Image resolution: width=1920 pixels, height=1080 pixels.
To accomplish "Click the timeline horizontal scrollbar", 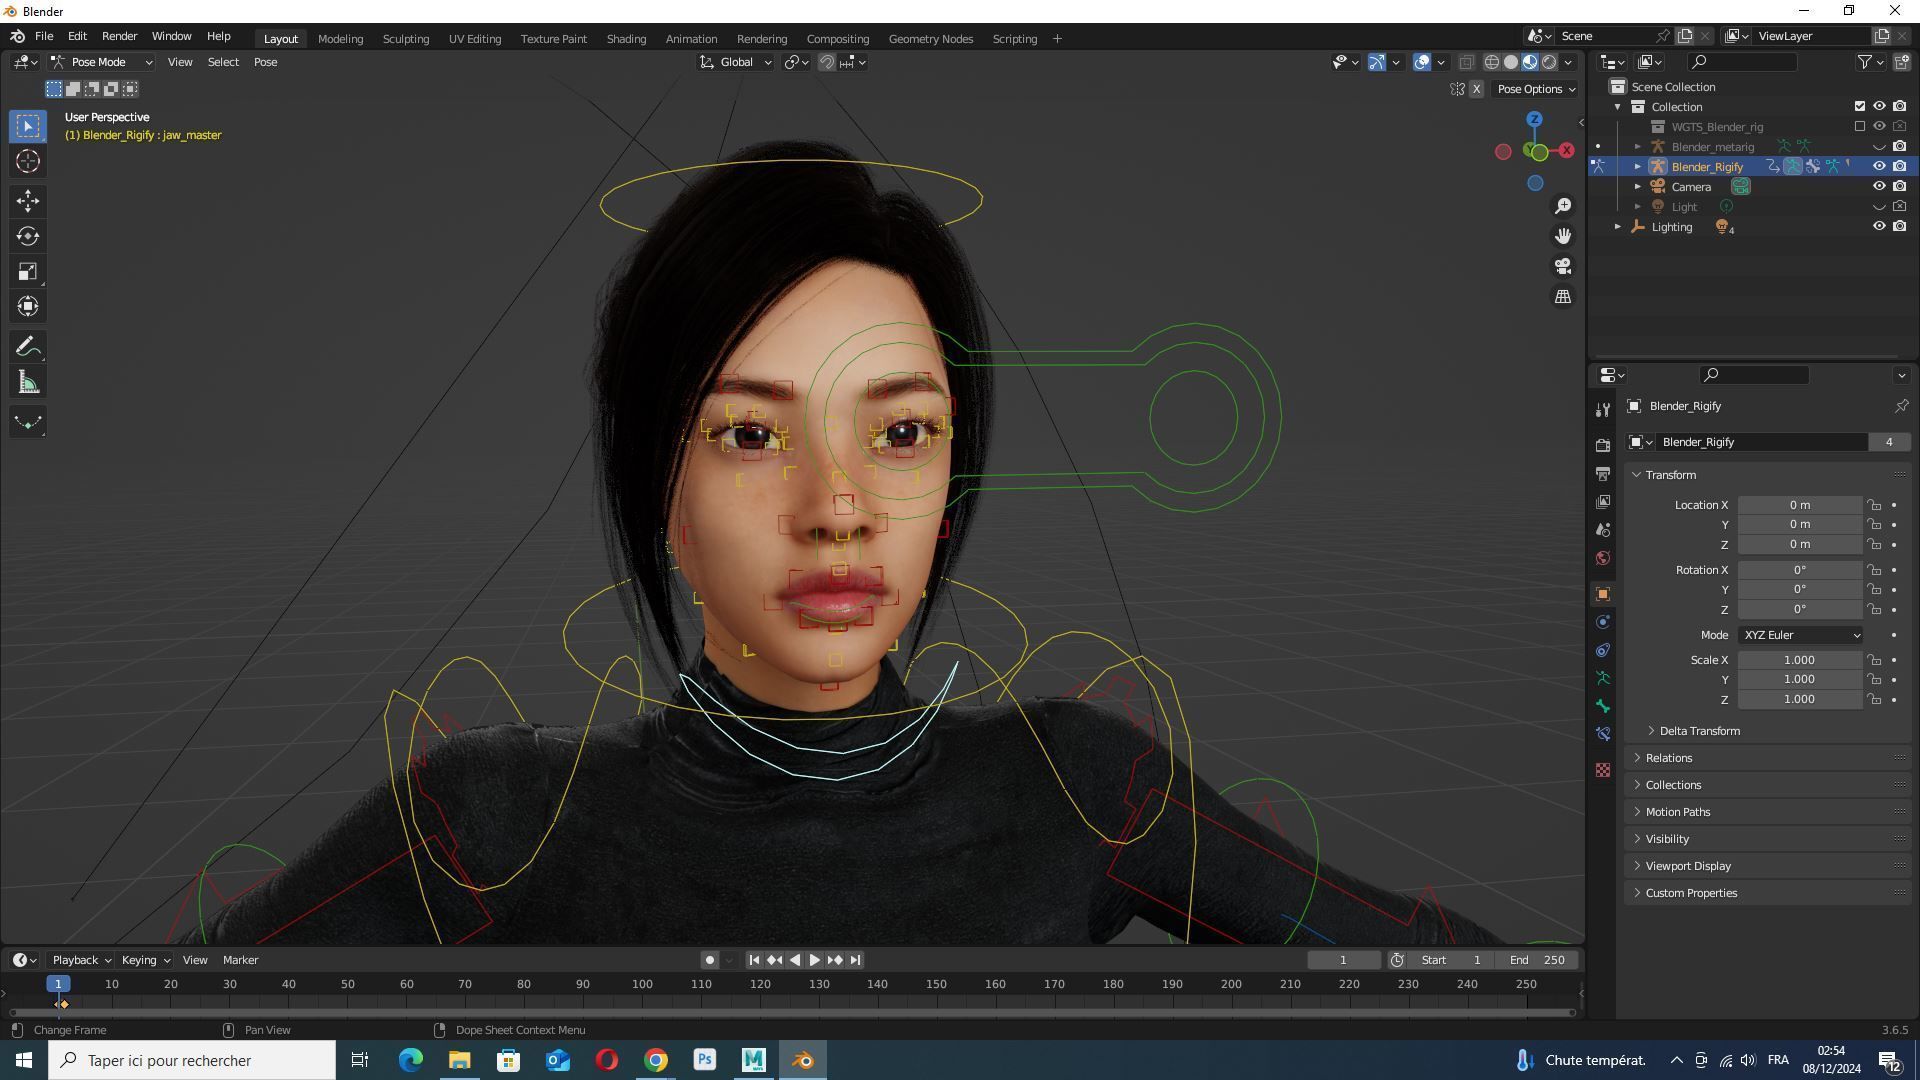I will coord(792,1012).
